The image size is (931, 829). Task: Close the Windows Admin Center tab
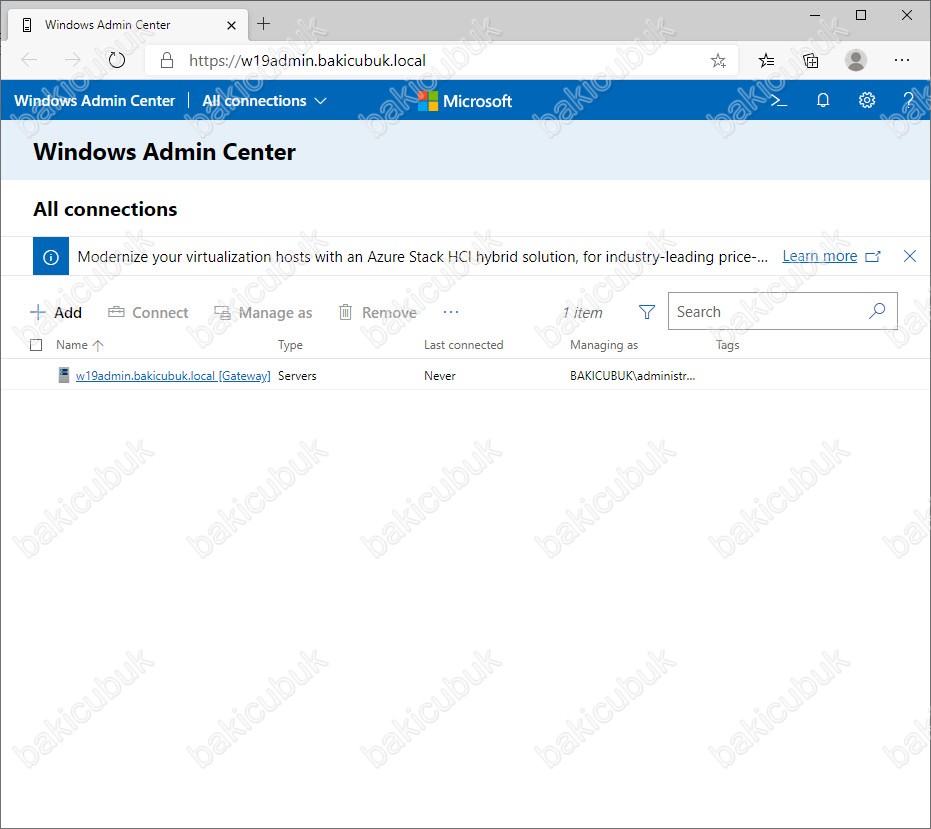pos(231,25)
